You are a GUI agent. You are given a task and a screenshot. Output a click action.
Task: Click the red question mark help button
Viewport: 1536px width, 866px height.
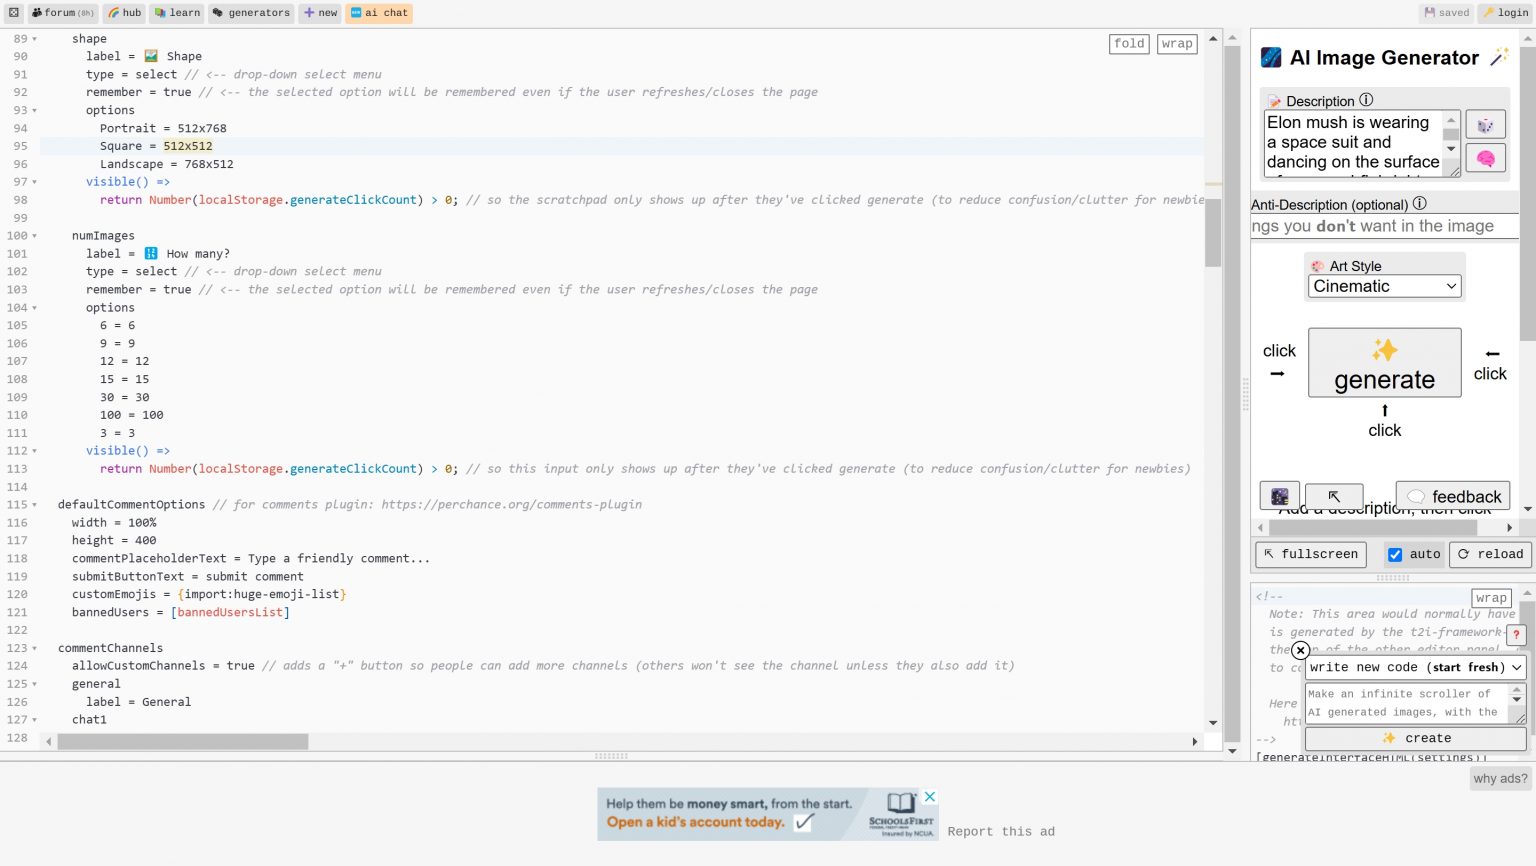coord(1516,634)
